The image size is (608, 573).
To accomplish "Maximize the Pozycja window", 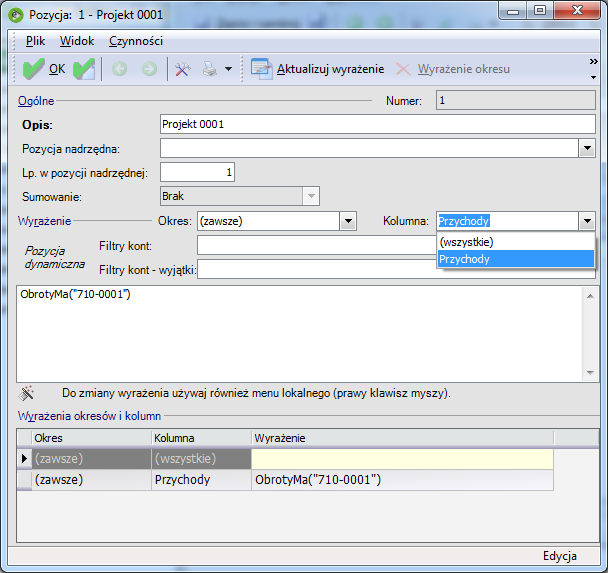I will click(540, 10).
